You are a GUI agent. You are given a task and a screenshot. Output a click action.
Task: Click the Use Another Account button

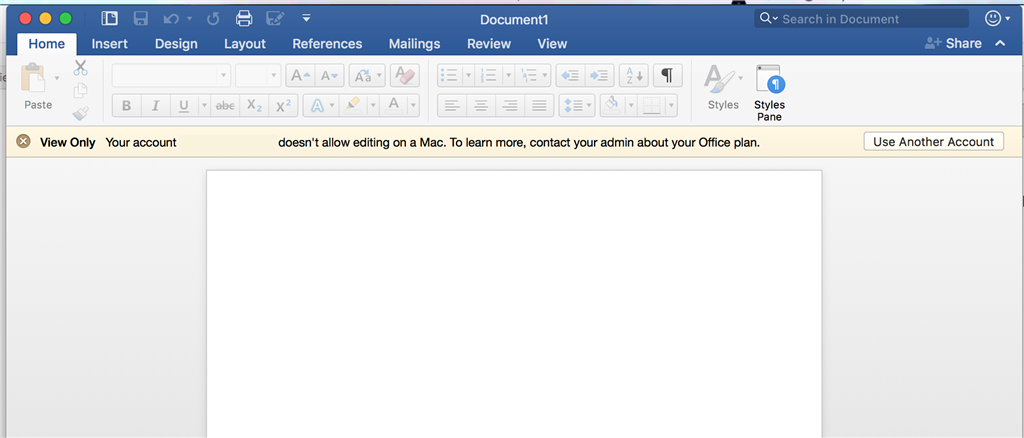click(933, 142)
